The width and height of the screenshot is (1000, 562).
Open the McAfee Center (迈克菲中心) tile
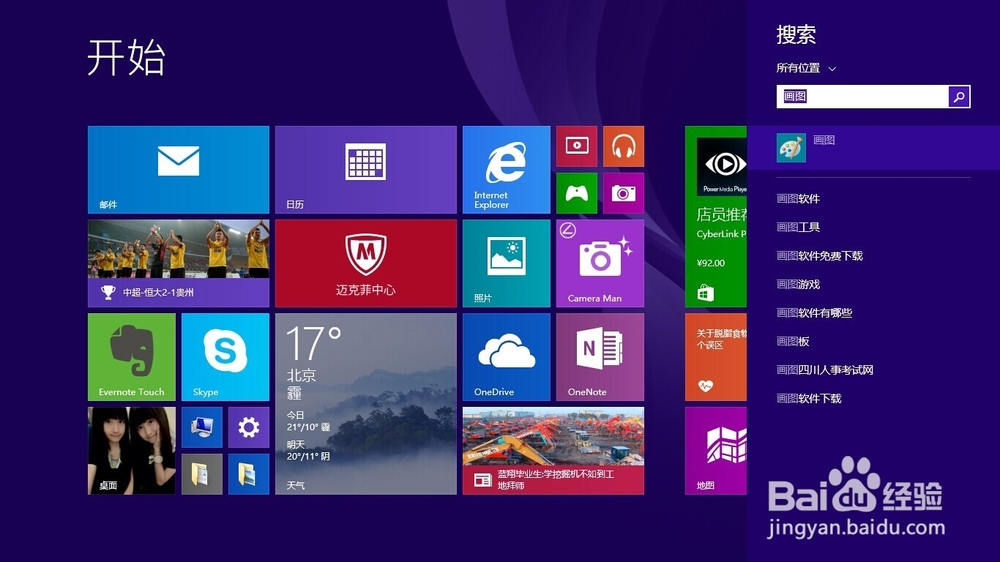click(x=366, y=263)
